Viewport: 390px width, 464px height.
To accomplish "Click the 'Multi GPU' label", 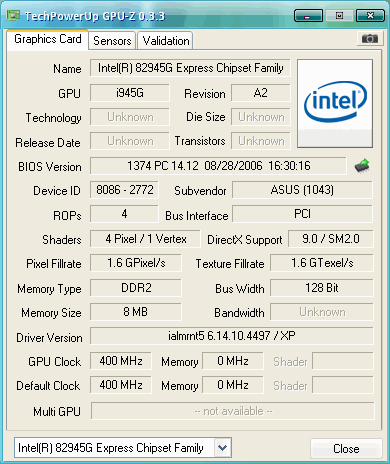I will point(57,412).
